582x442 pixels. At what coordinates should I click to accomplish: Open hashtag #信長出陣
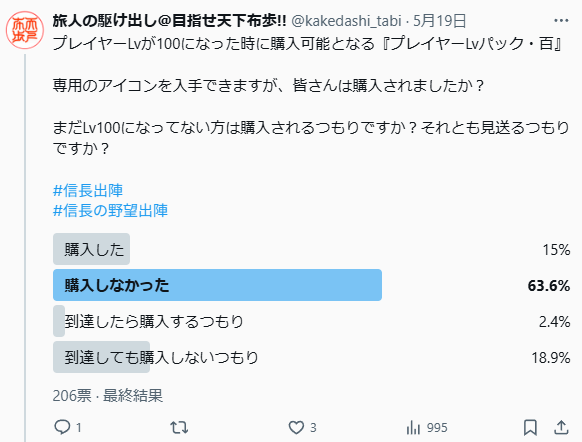88,190
